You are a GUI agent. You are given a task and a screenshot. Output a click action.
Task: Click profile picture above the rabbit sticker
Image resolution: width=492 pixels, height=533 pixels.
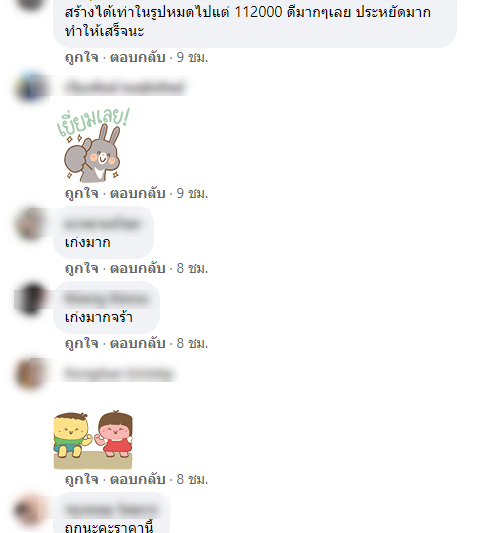[x=31, y=87]
